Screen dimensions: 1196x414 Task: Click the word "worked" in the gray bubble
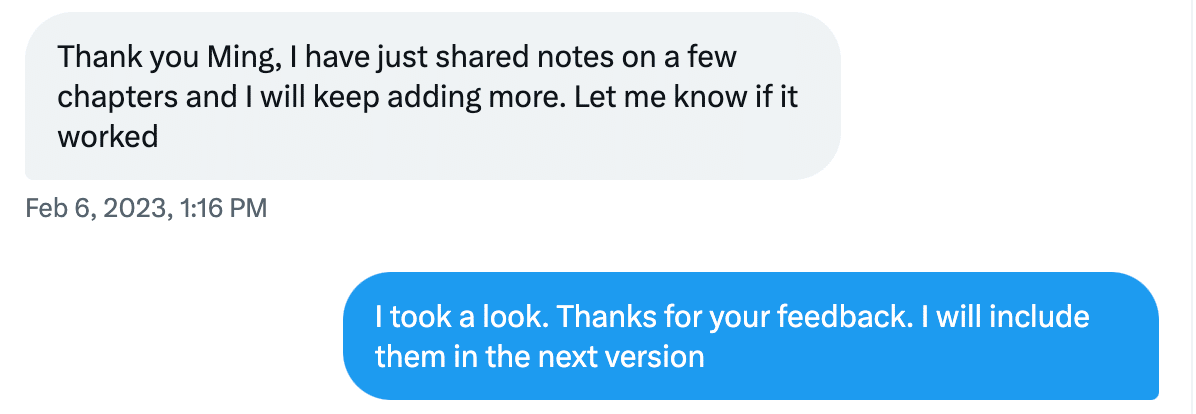pyautogui.click(x=108, y=137)
